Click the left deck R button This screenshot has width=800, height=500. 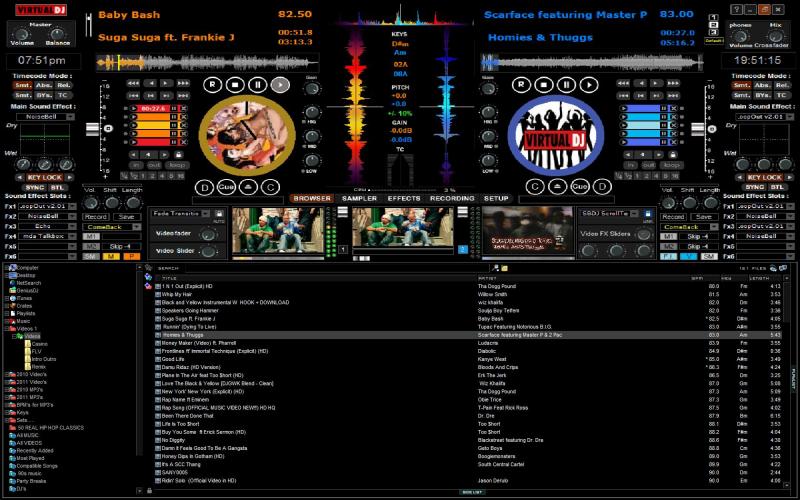point(212,85)
